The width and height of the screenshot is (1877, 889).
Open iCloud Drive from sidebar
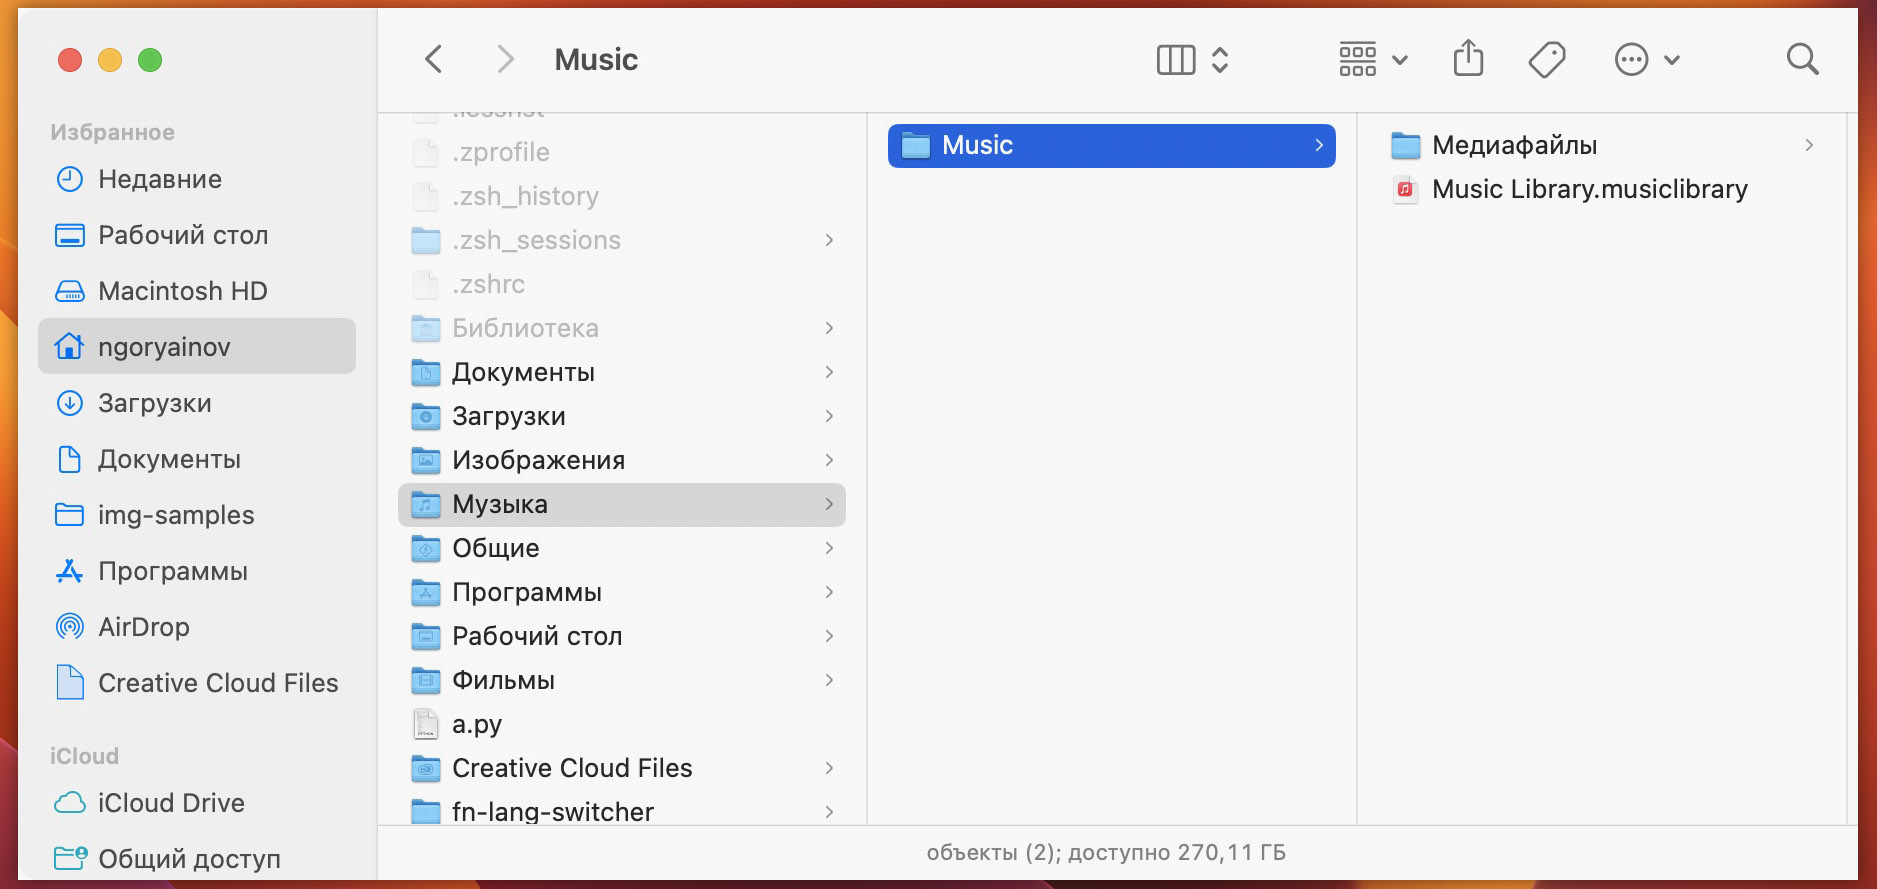pos(170,803)
